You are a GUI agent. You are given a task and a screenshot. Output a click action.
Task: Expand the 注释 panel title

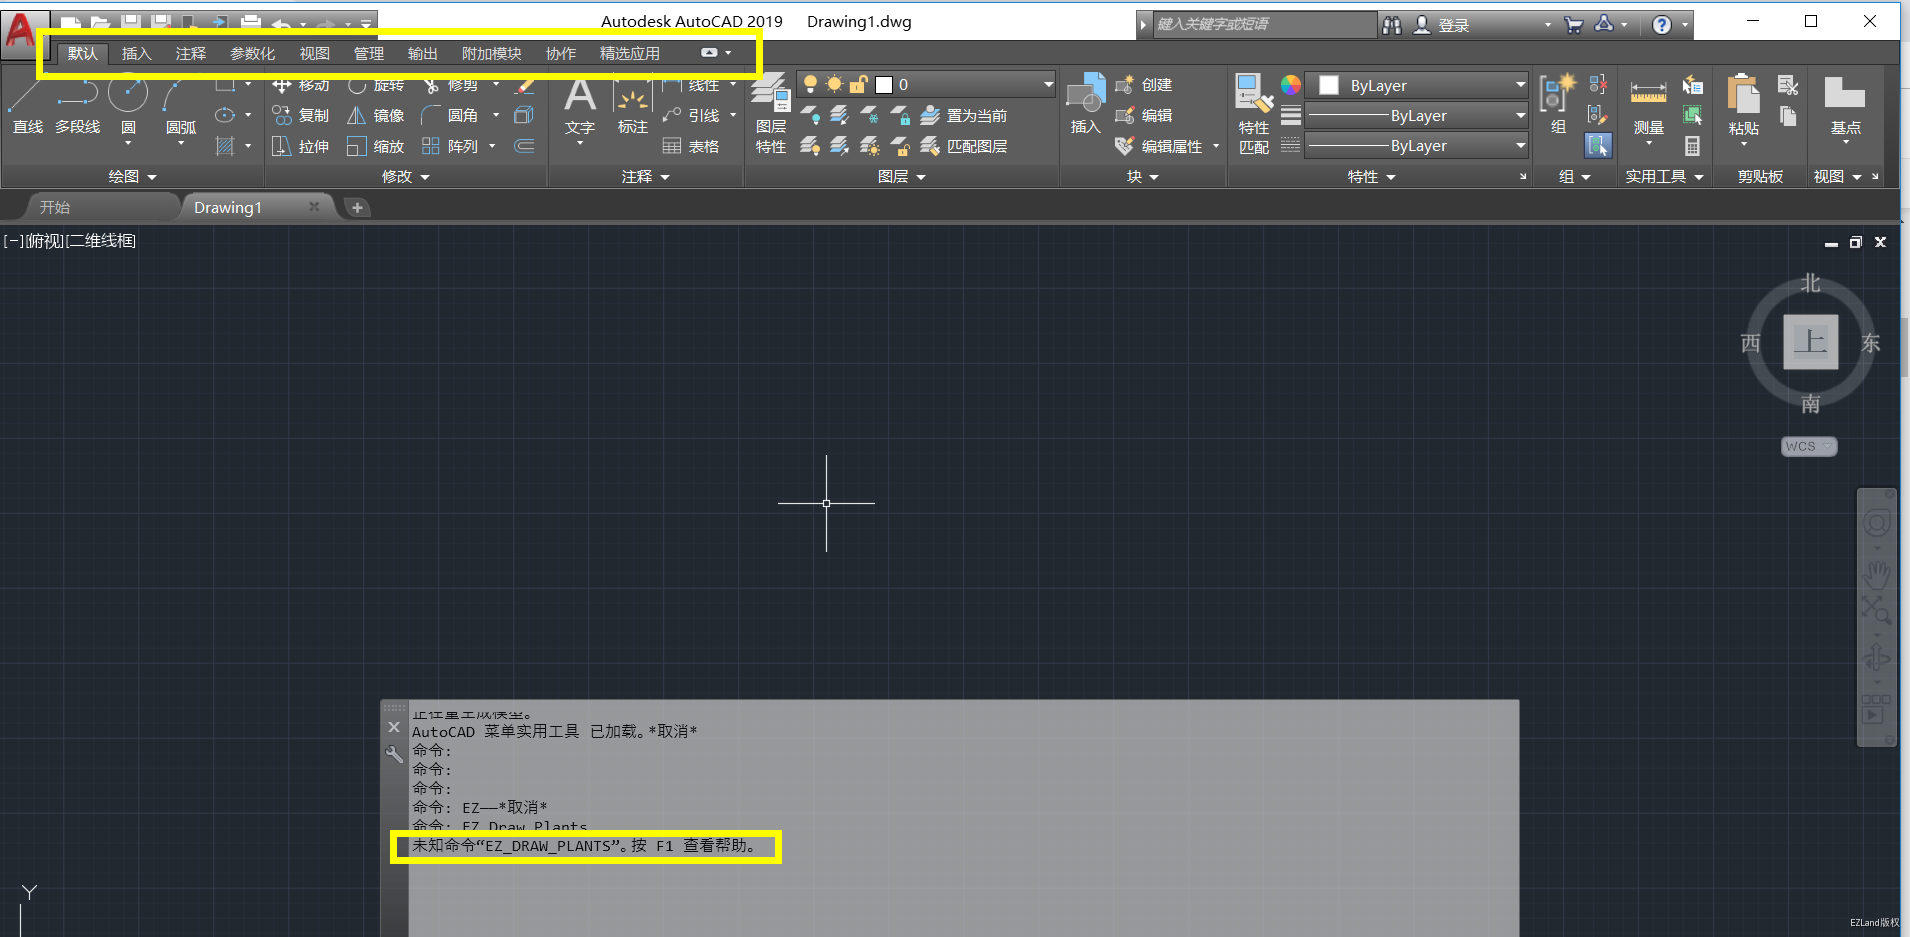(x=645, y=177)
